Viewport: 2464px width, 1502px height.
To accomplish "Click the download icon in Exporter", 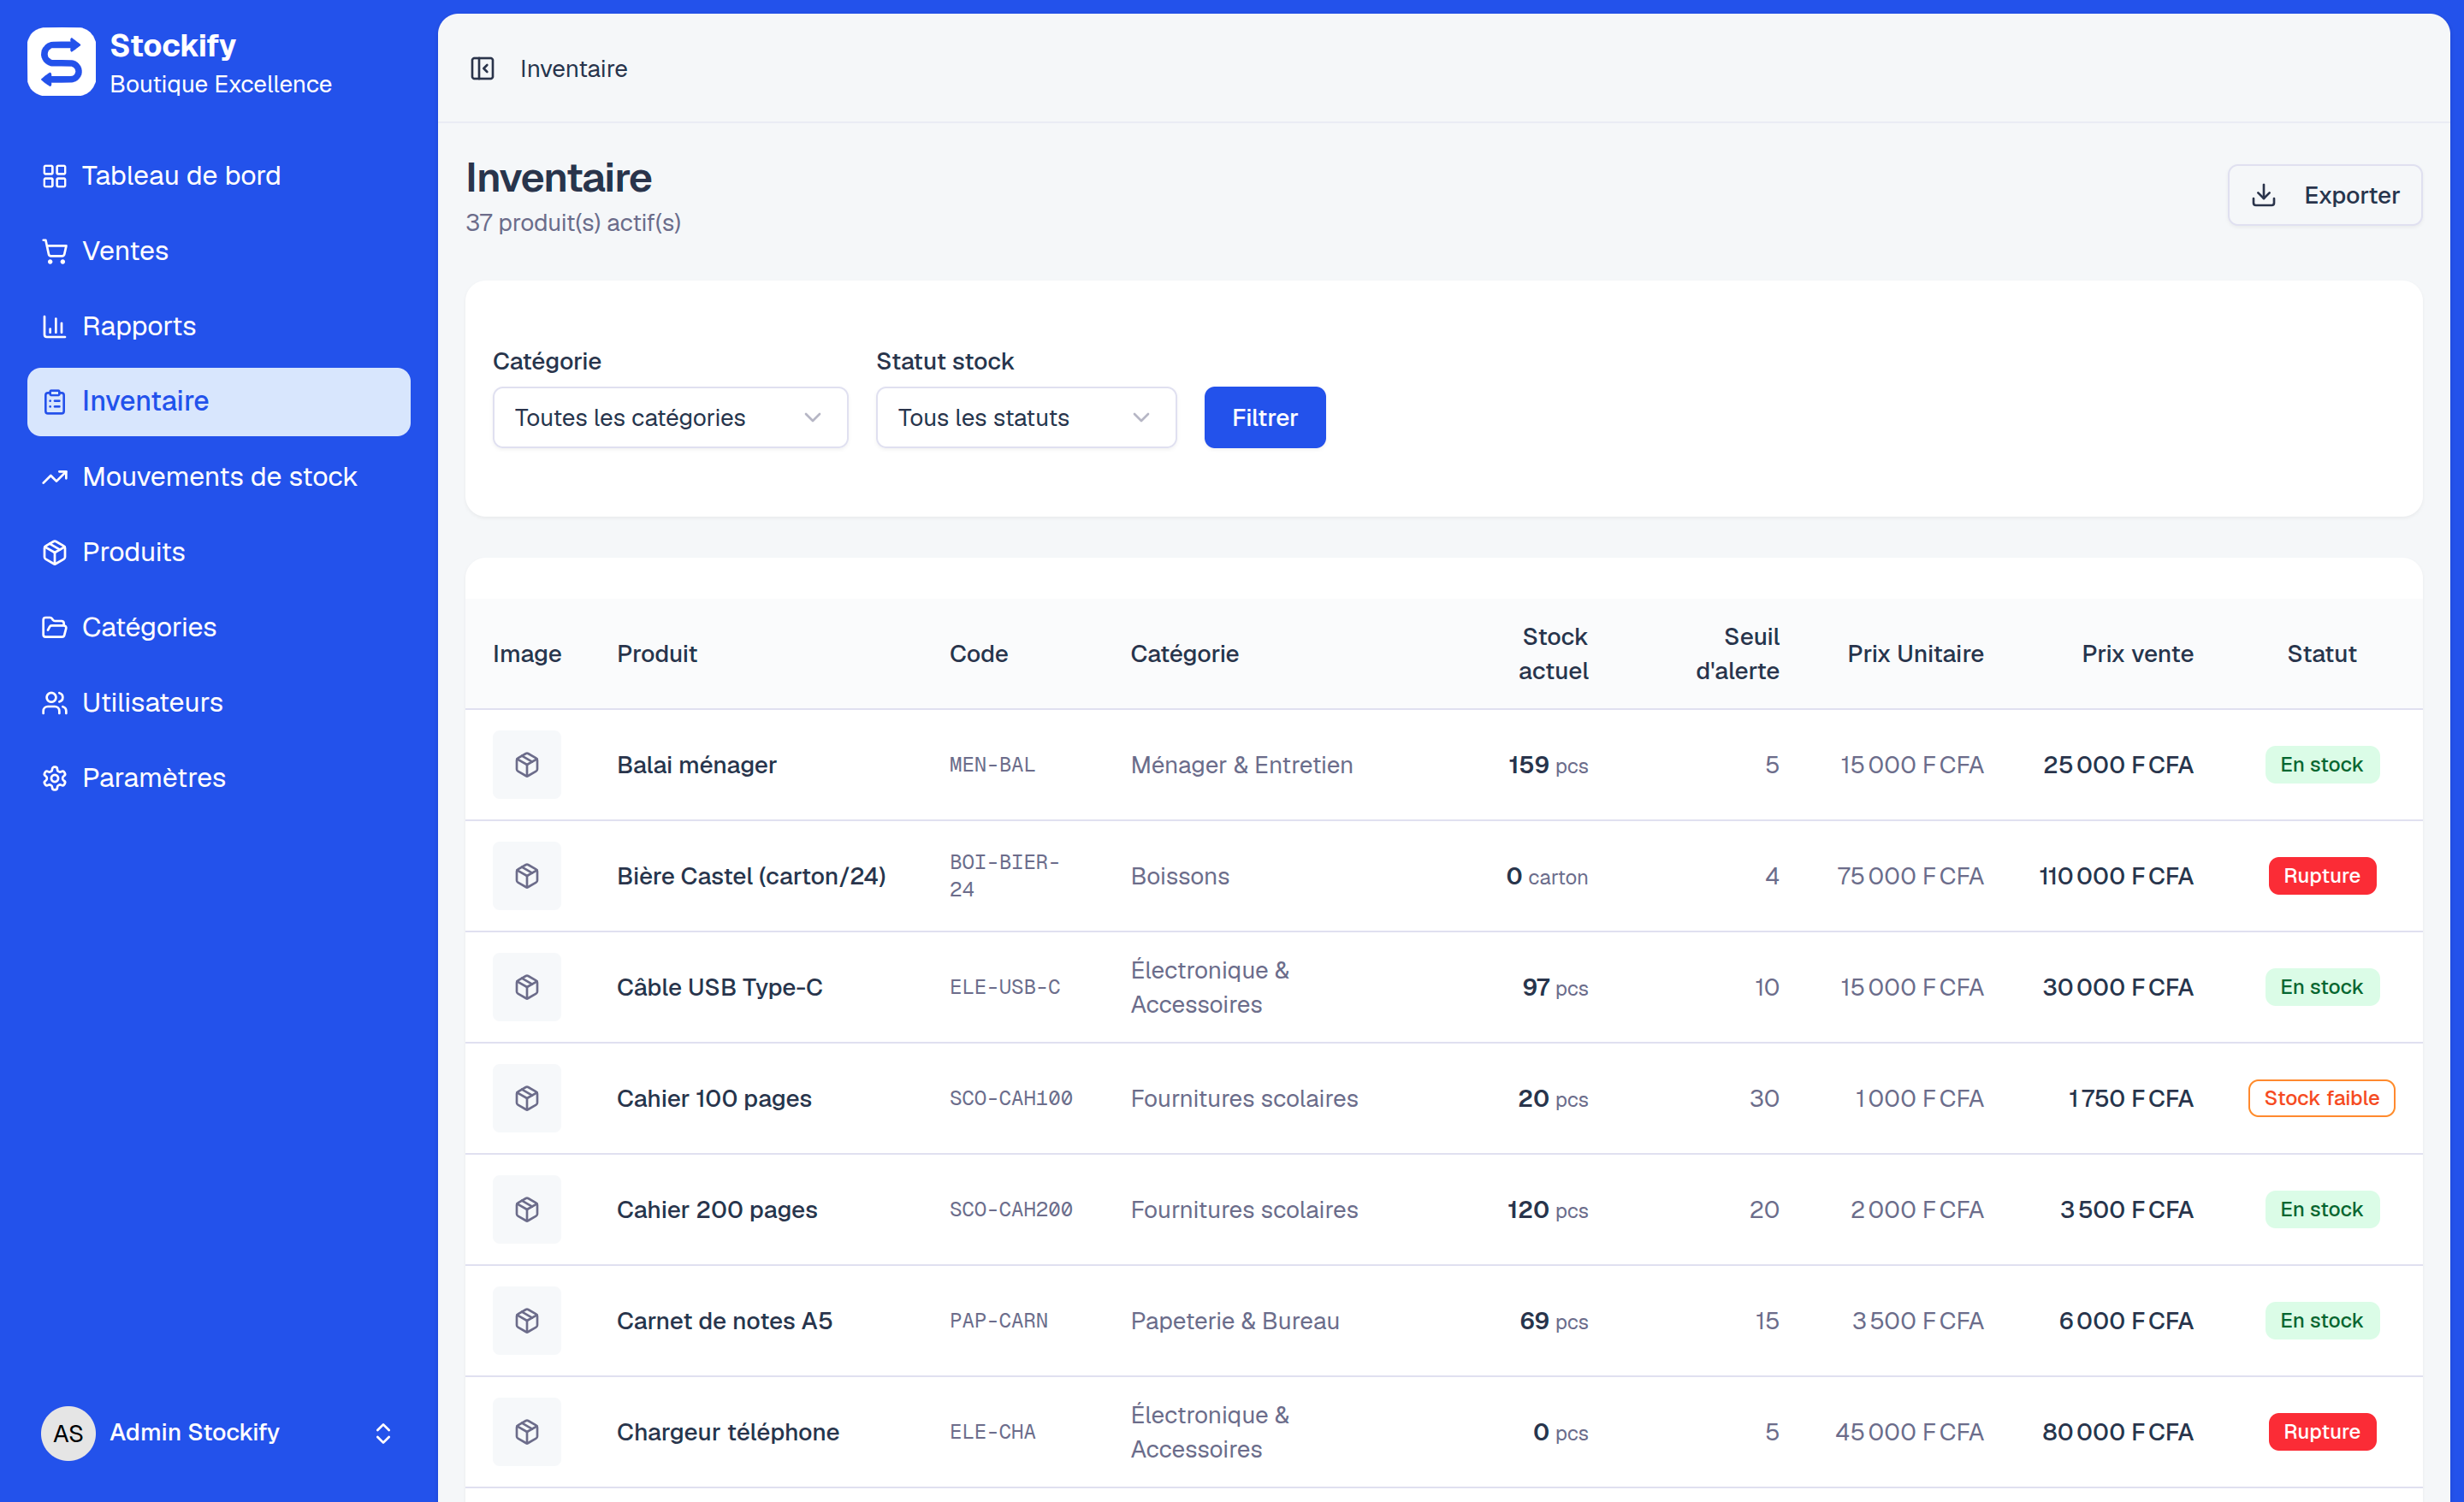I will click(x=2264, y=195).
